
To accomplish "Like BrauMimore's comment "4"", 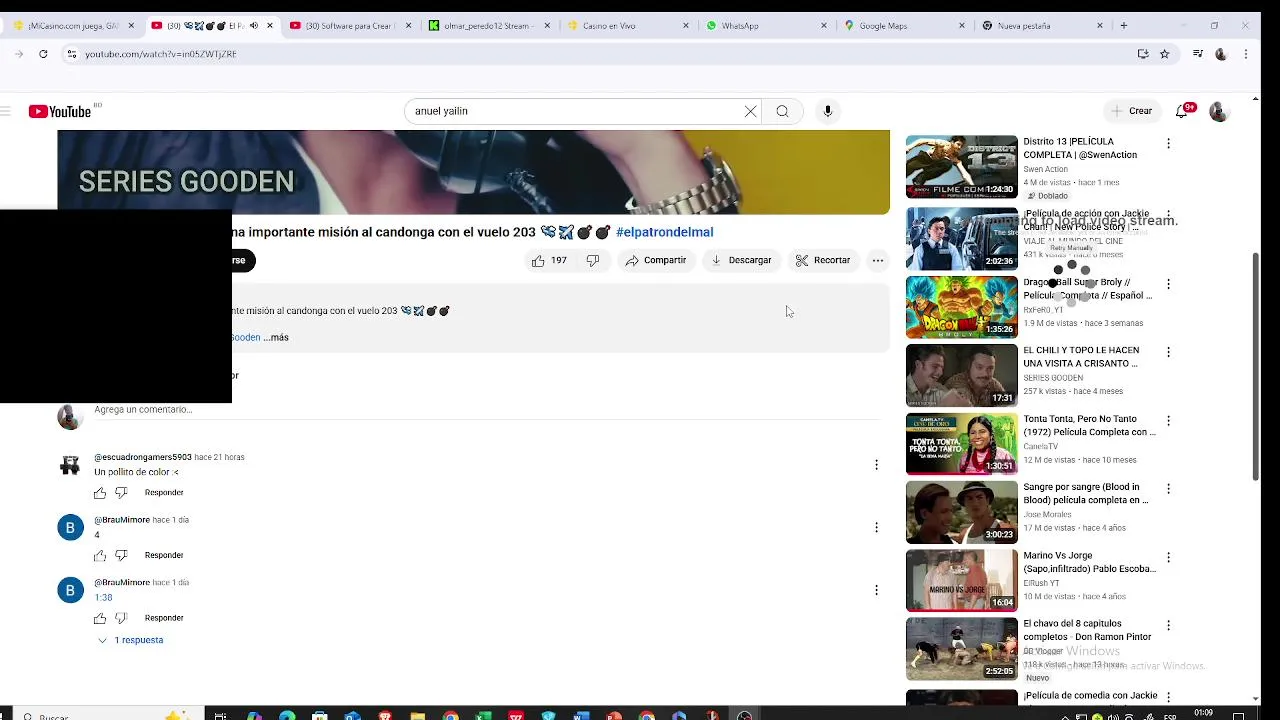I will coord(100,555).
